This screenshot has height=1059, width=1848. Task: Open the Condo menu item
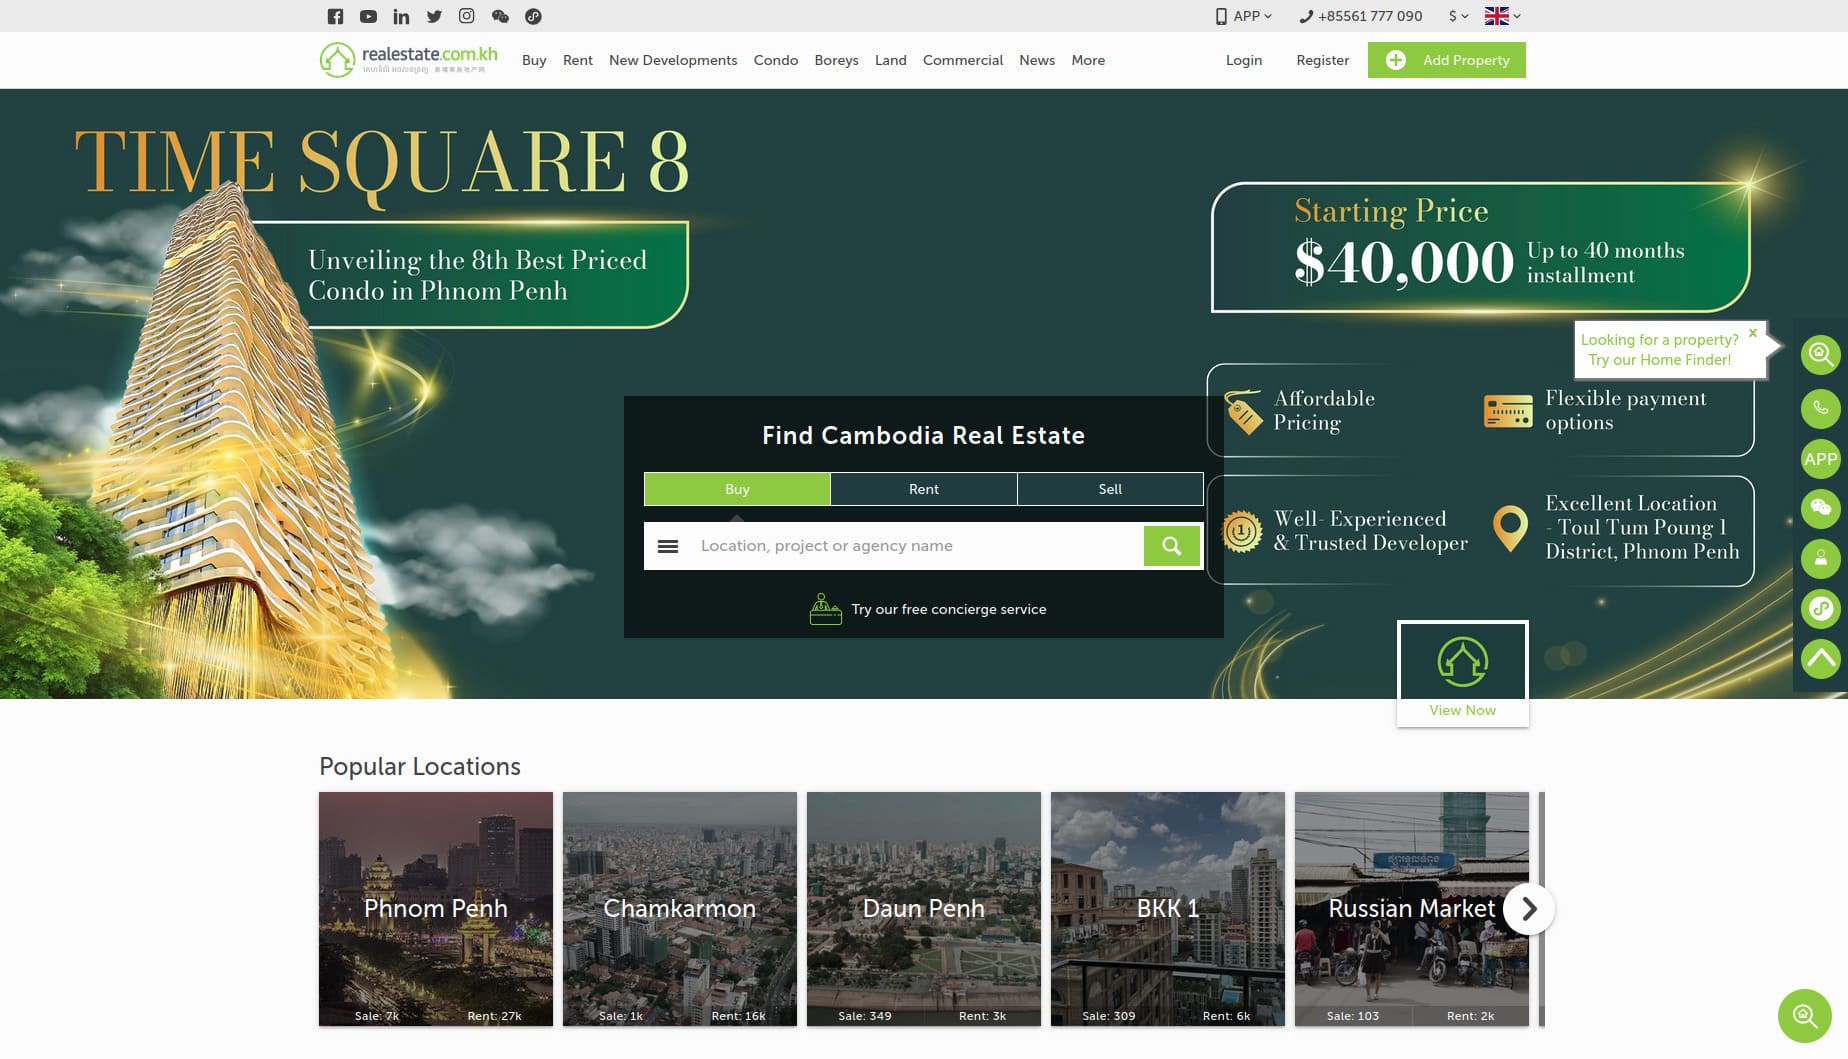tap(775, 60)
